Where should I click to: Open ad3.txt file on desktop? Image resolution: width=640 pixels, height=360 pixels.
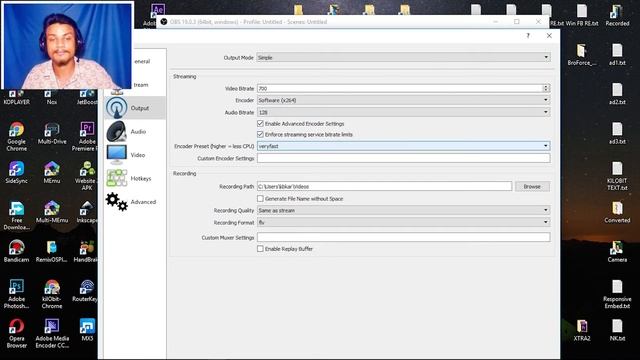point(617,133)
